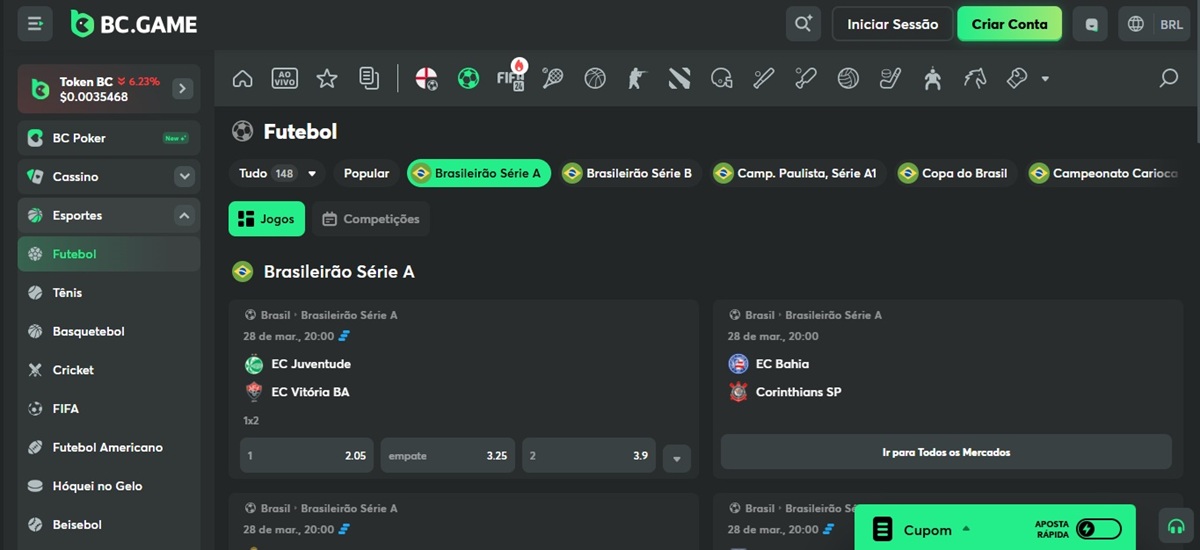Open Beisebol in the sidebar
The width and height of the screenshot is (1200, 550).
pos(109,524)
